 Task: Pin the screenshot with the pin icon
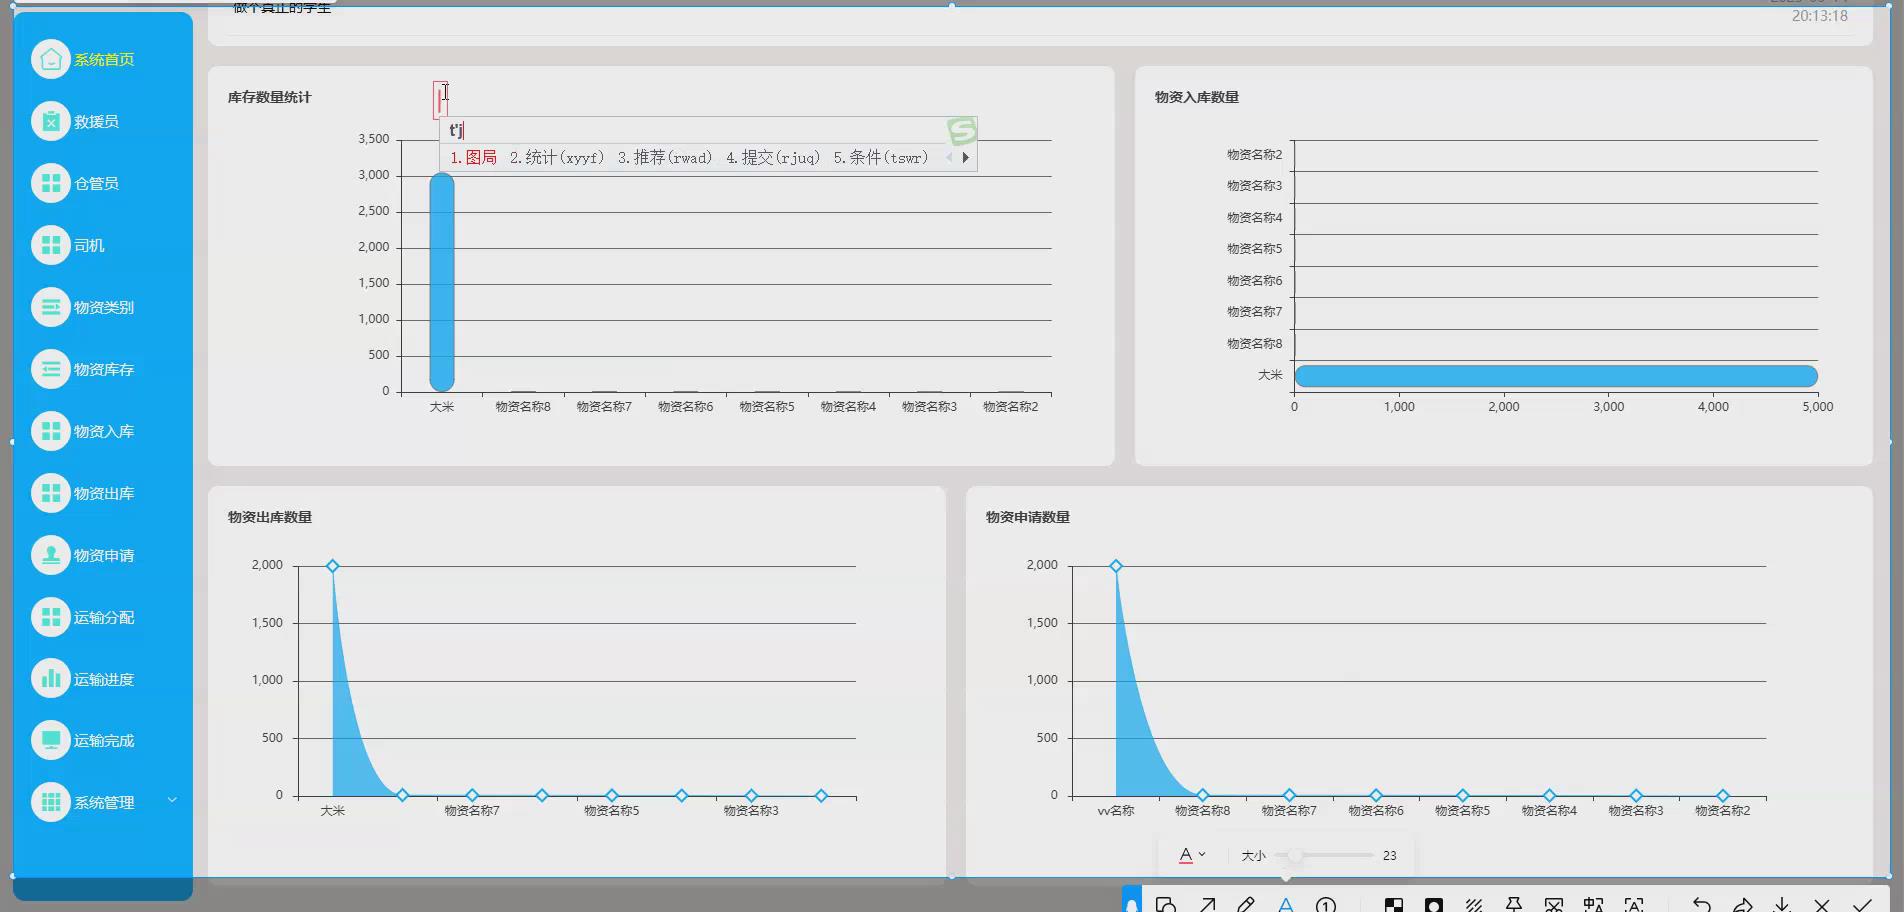[x=1514, y=904]
